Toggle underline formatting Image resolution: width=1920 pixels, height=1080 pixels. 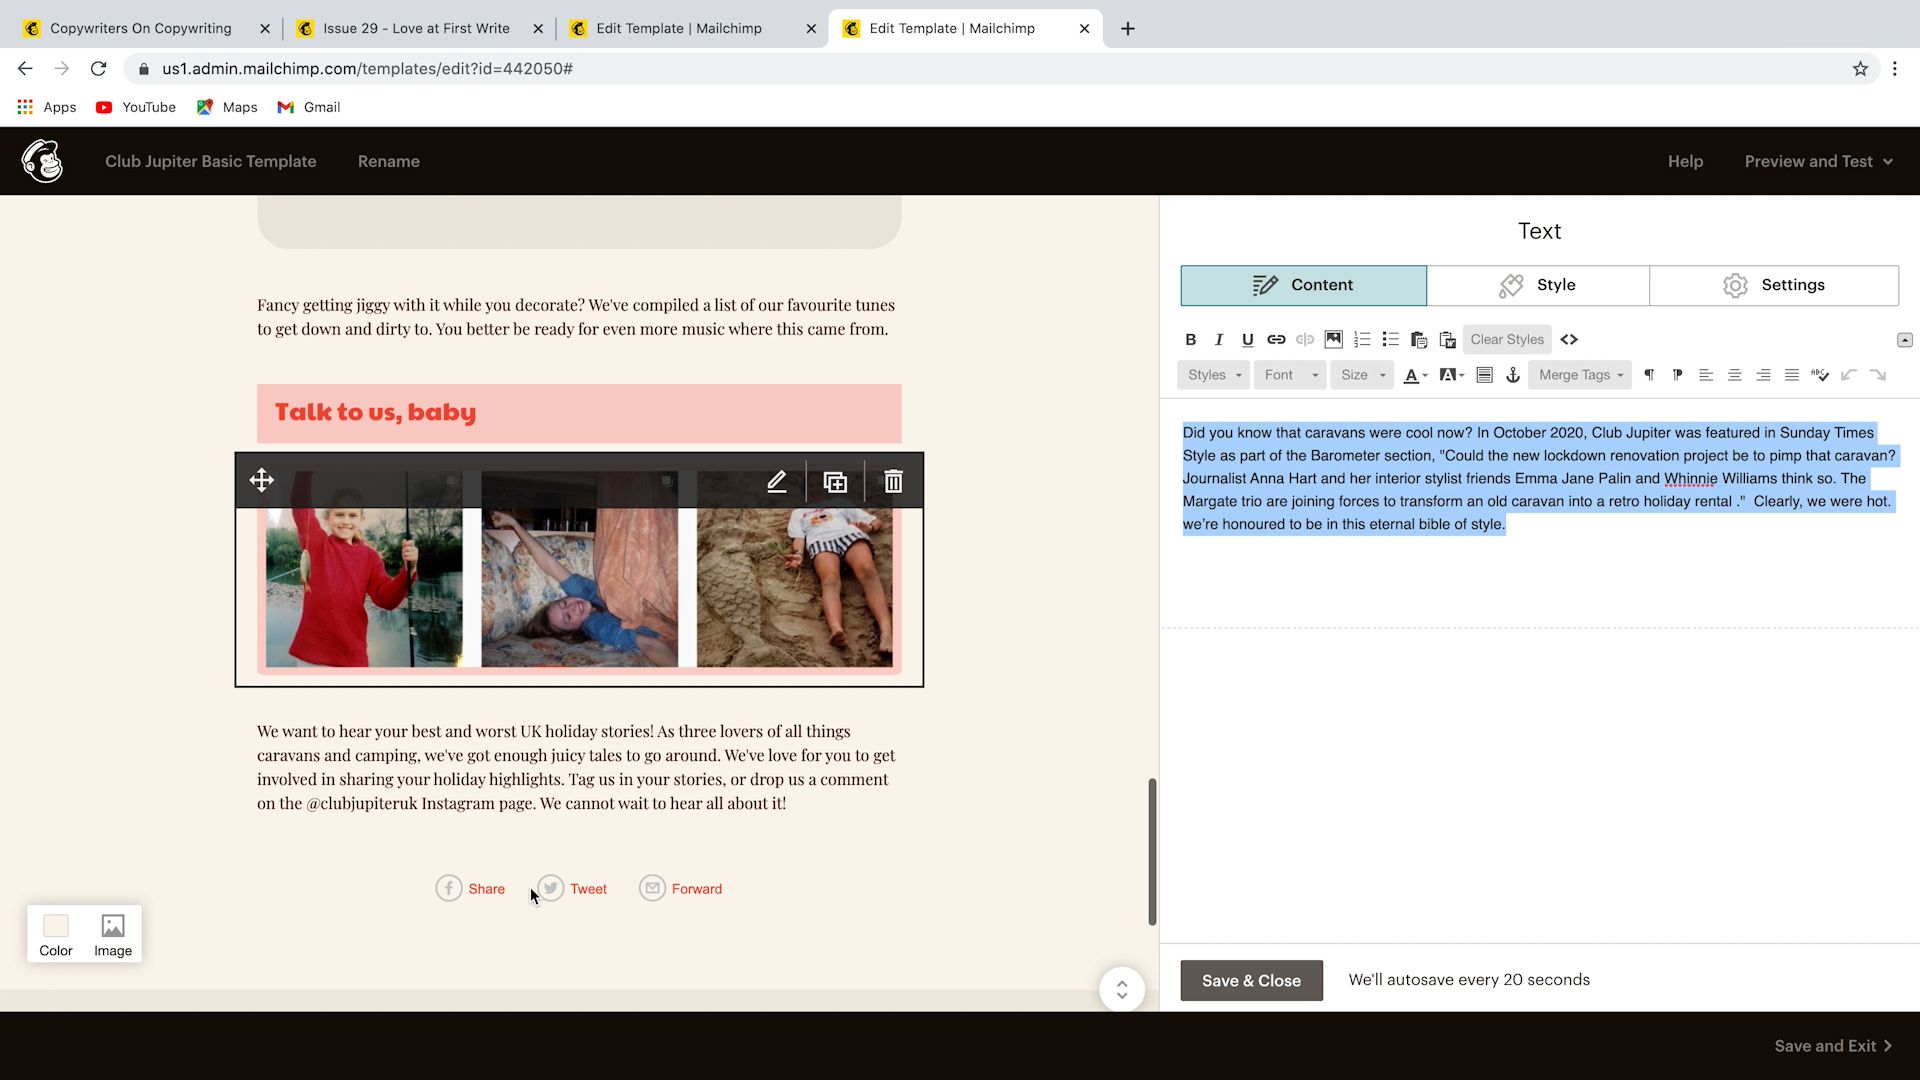tap(1247, 340)
